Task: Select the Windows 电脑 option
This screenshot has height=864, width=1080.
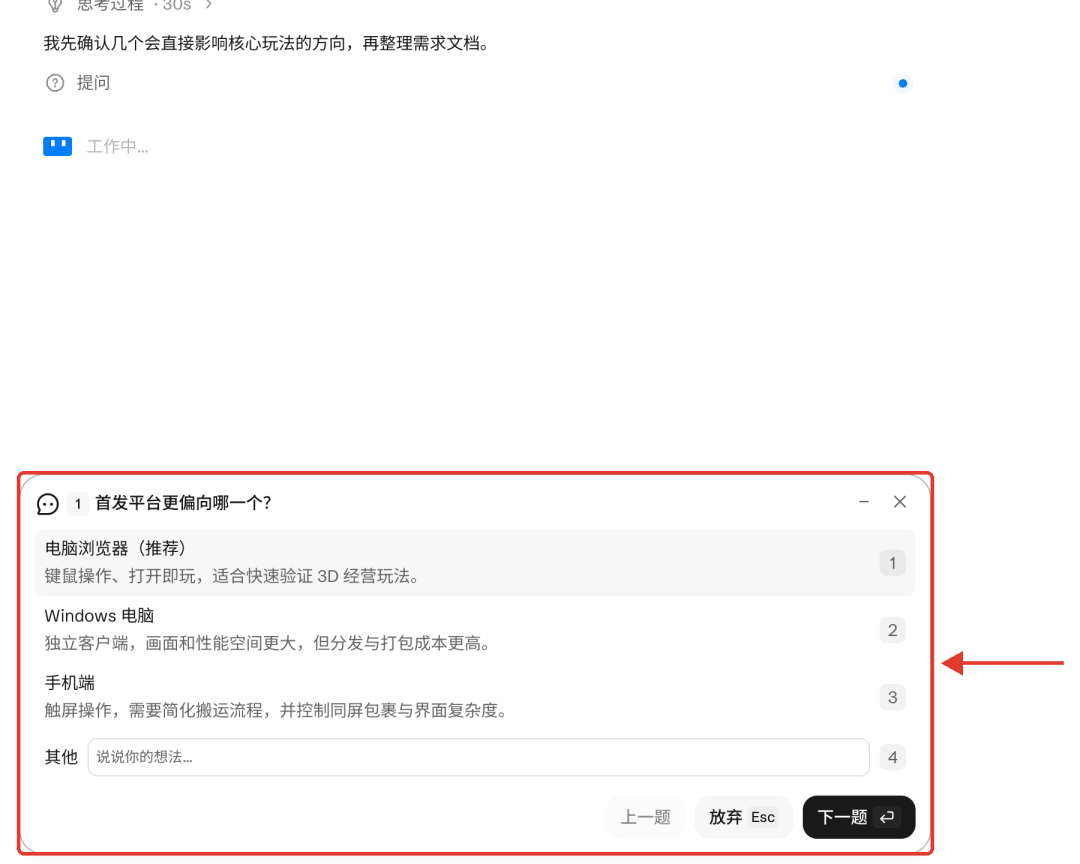Action: pos(475,630)
